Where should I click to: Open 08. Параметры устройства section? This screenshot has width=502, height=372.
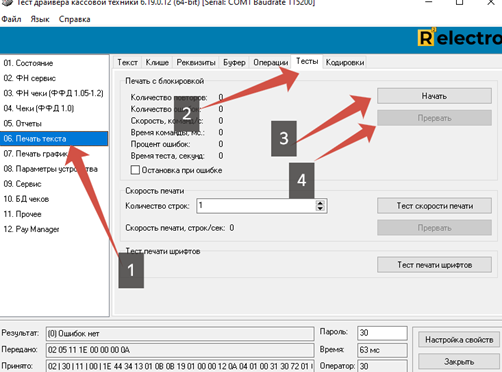click(x=54, y=169)
